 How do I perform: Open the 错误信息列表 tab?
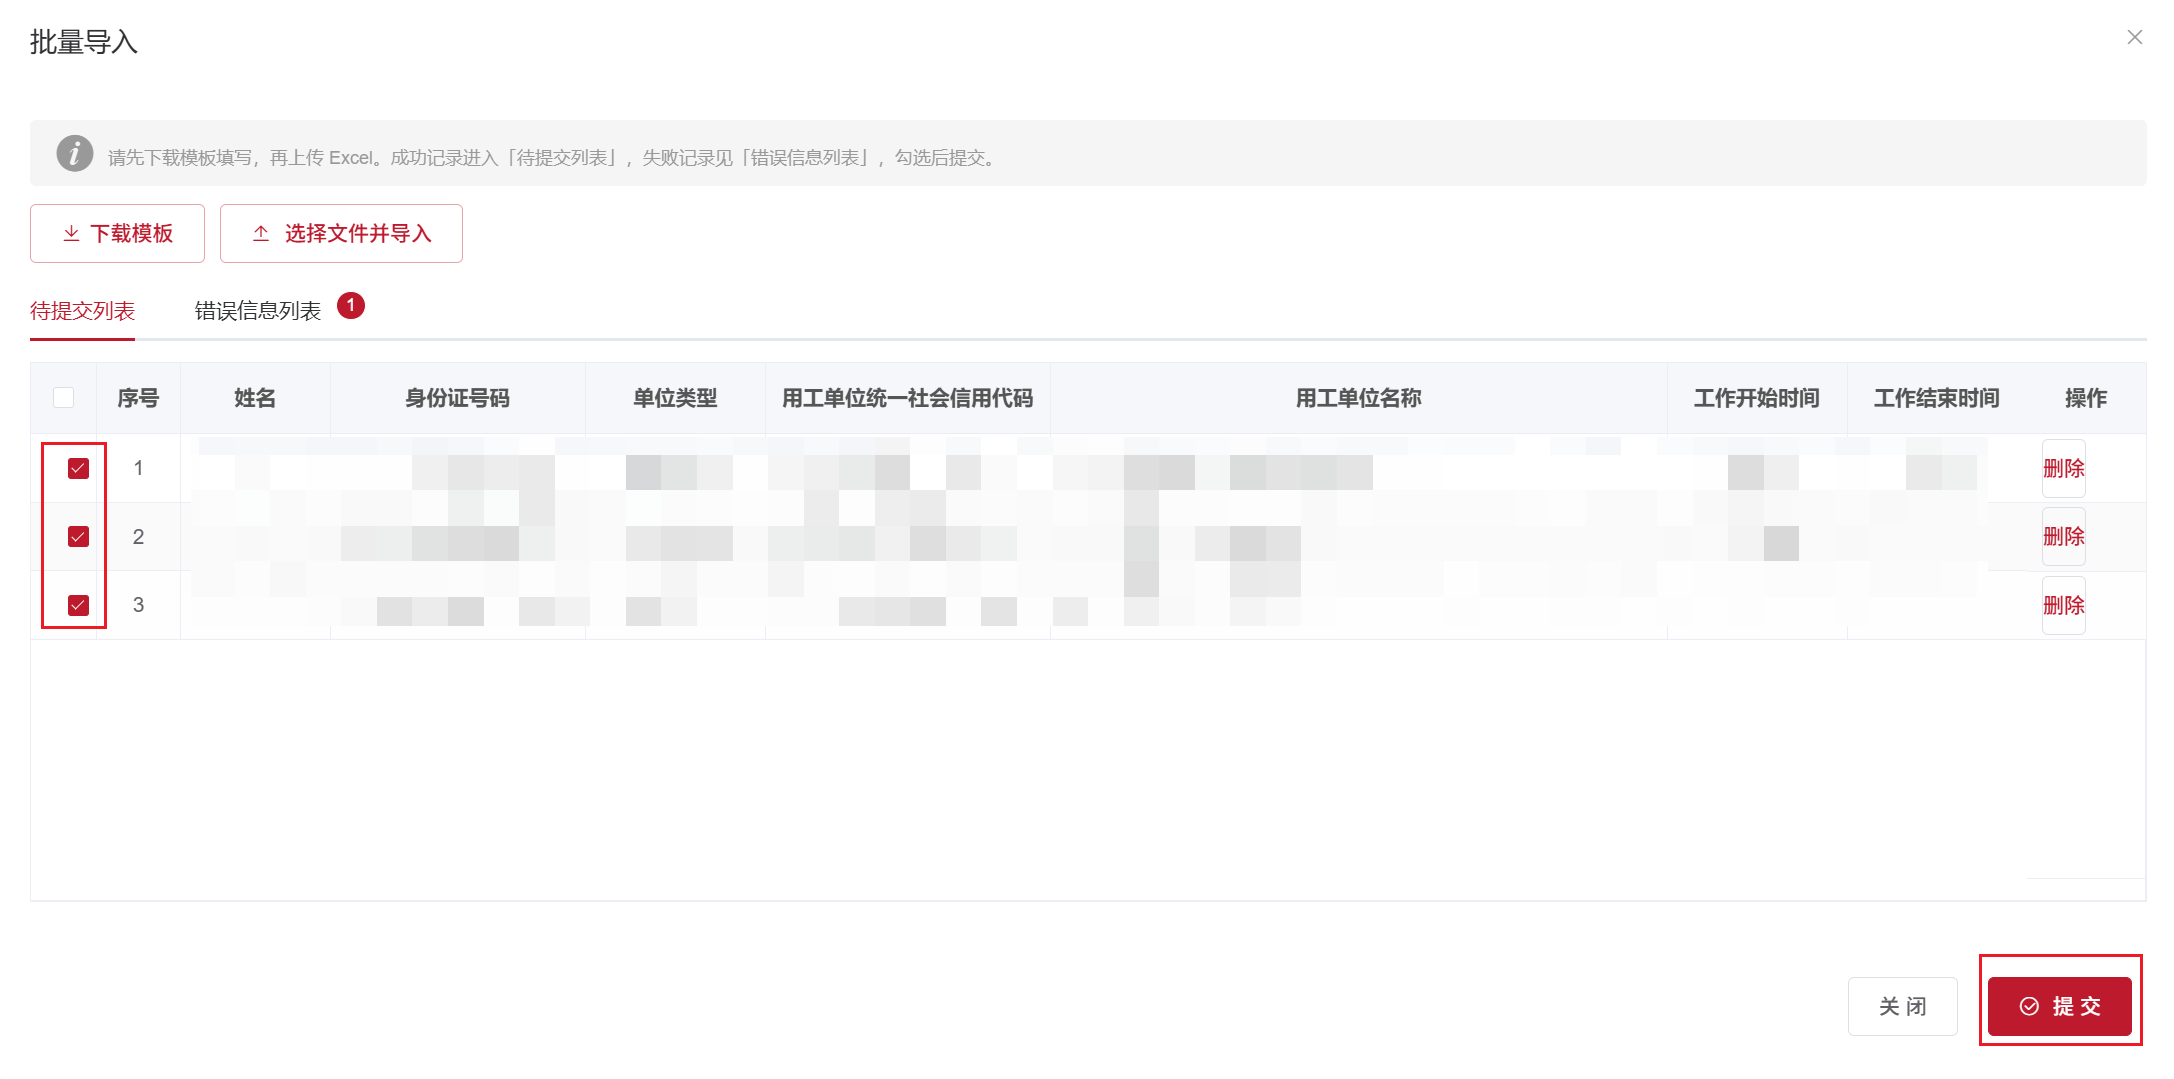point(258,311)
